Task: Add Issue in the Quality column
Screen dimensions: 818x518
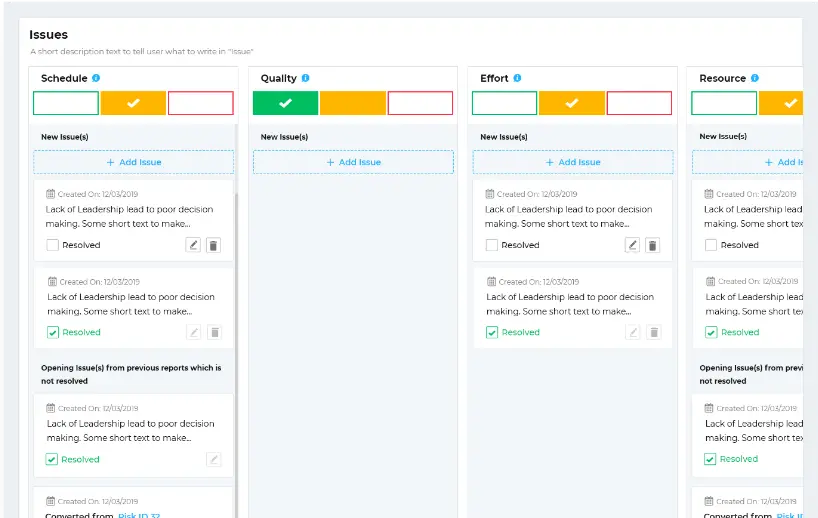Action: click(x=353, y=162)
